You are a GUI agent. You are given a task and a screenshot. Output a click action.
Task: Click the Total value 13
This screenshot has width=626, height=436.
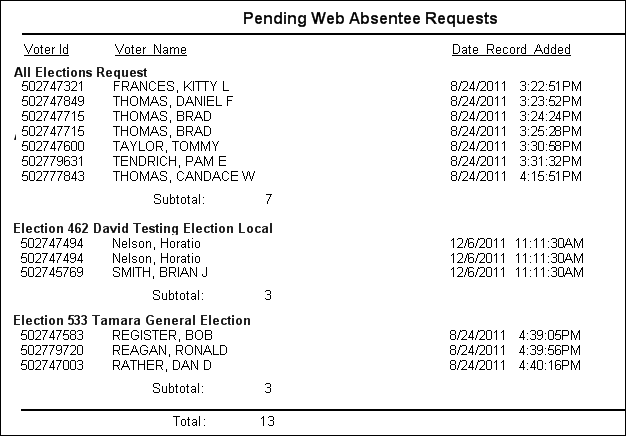click(267, 421)
